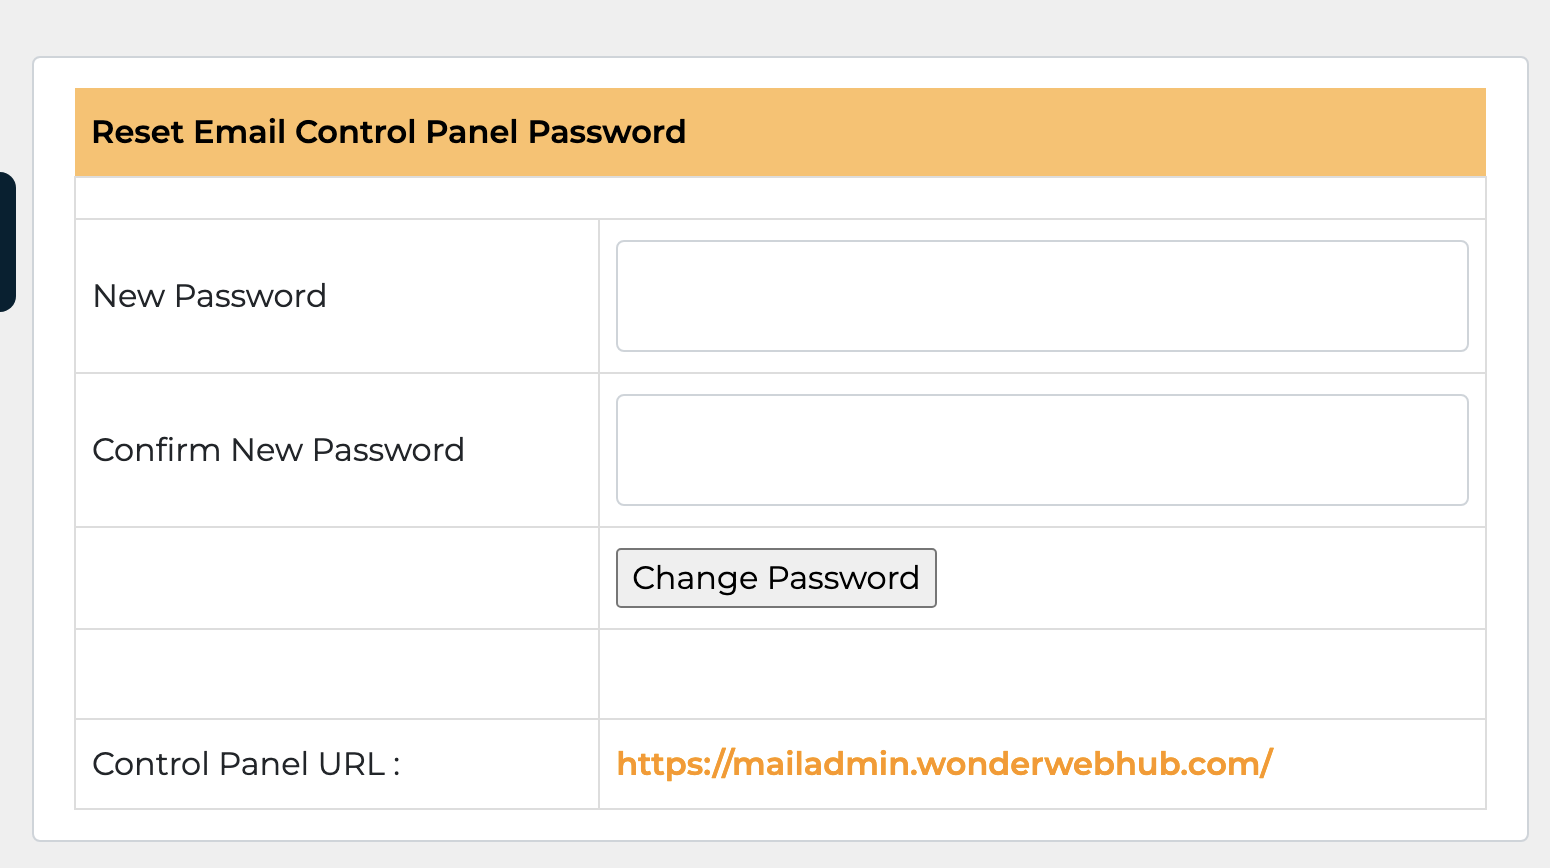The image size is (1550, 868).
Task: Click the dark side tab at left edge
Action: (x=7, y=242)
